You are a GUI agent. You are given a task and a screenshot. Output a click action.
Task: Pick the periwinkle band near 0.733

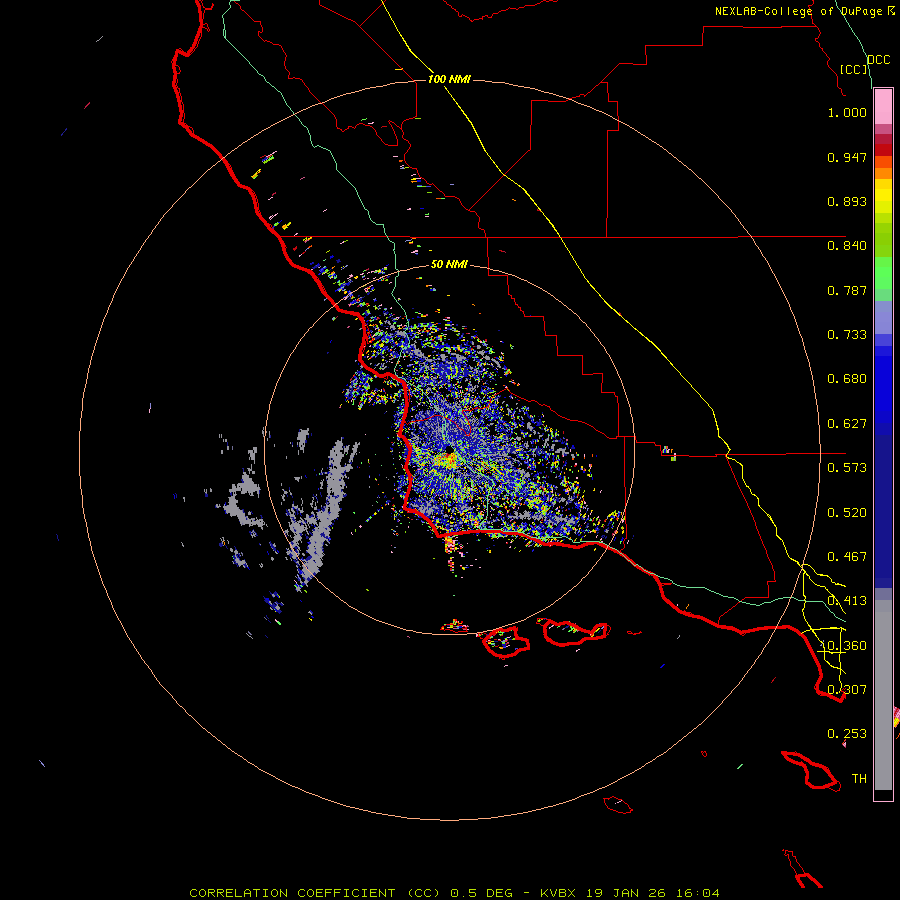(x=883, y=323)
